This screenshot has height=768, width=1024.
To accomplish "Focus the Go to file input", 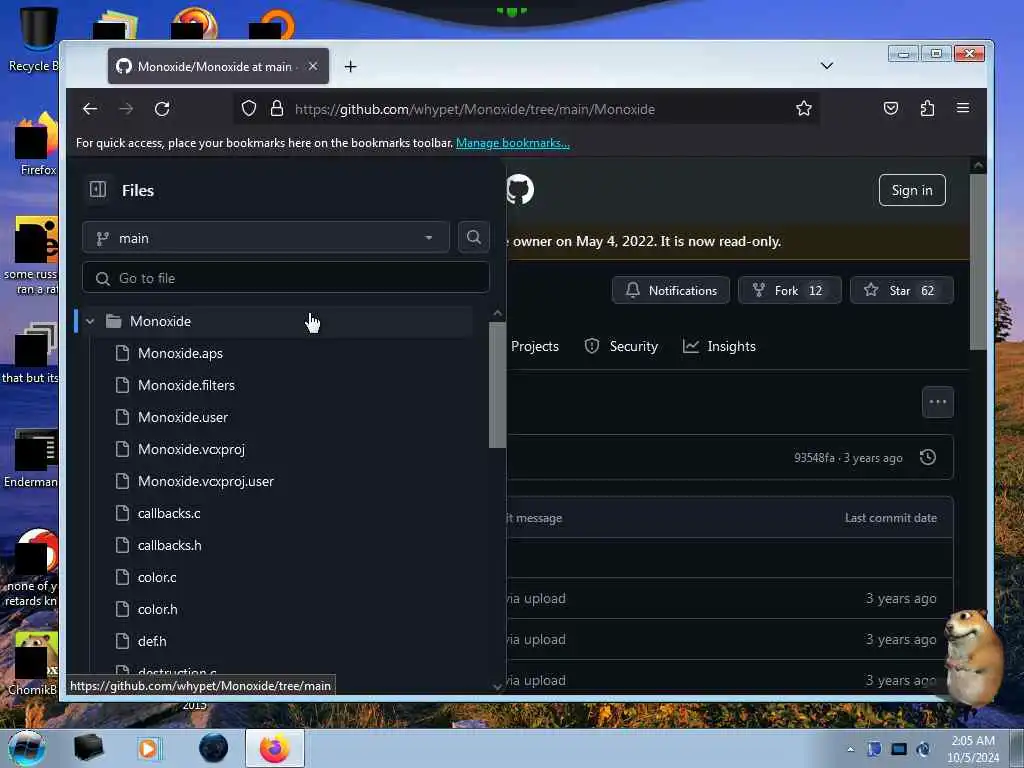I will pos(286,278).
